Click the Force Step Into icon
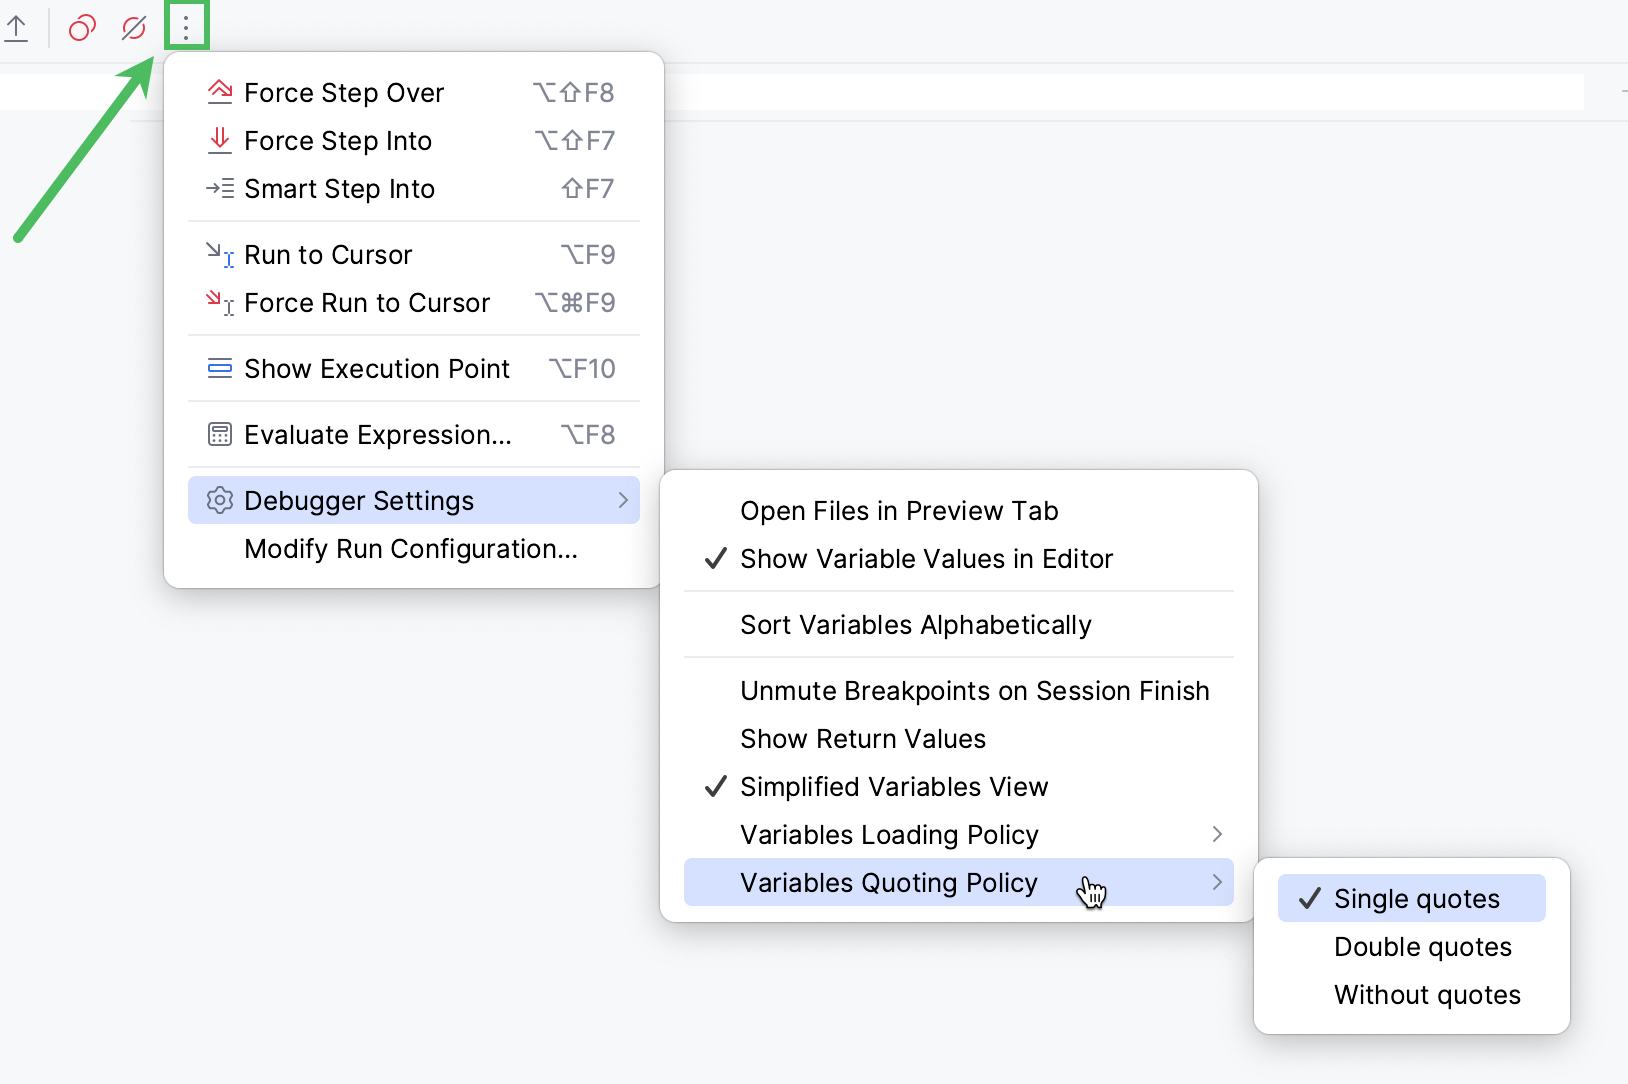1628x1084 pixels. 221,140
